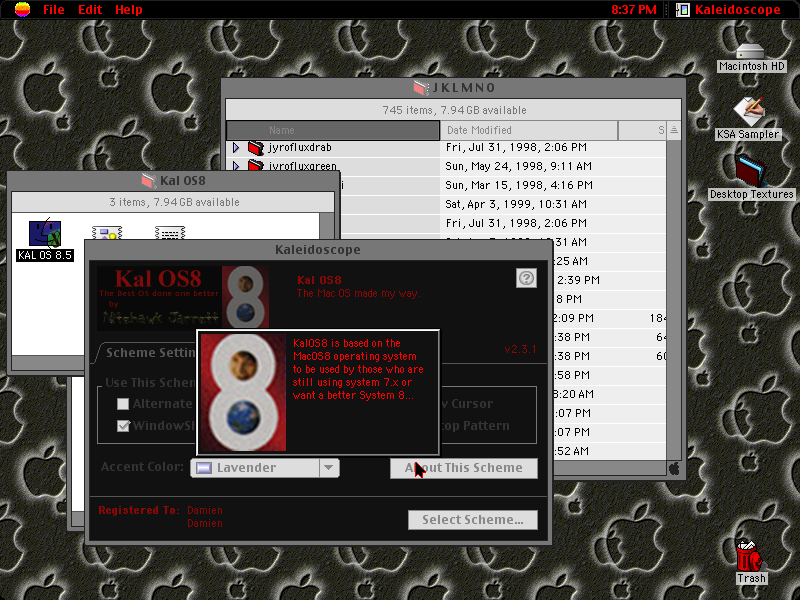Click the Kal OS8 window title folder icon
This screenshot has height=600, width=800.
pyautogui.click(x=148, y=180)
